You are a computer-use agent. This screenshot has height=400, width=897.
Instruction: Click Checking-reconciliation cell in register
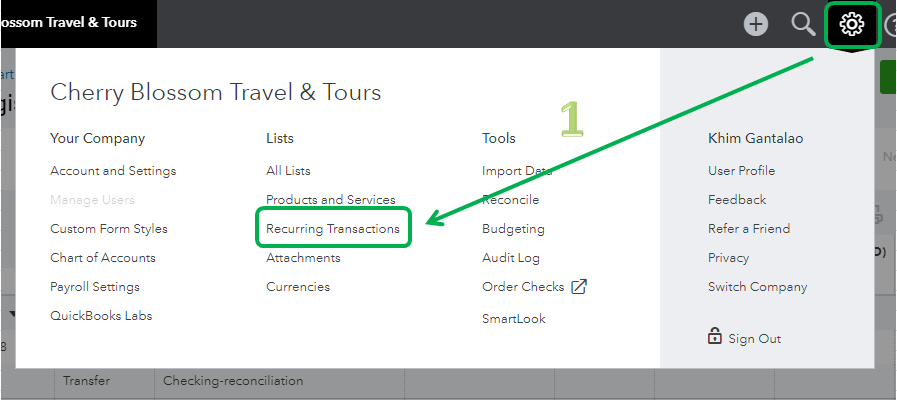tap(233, 381)
